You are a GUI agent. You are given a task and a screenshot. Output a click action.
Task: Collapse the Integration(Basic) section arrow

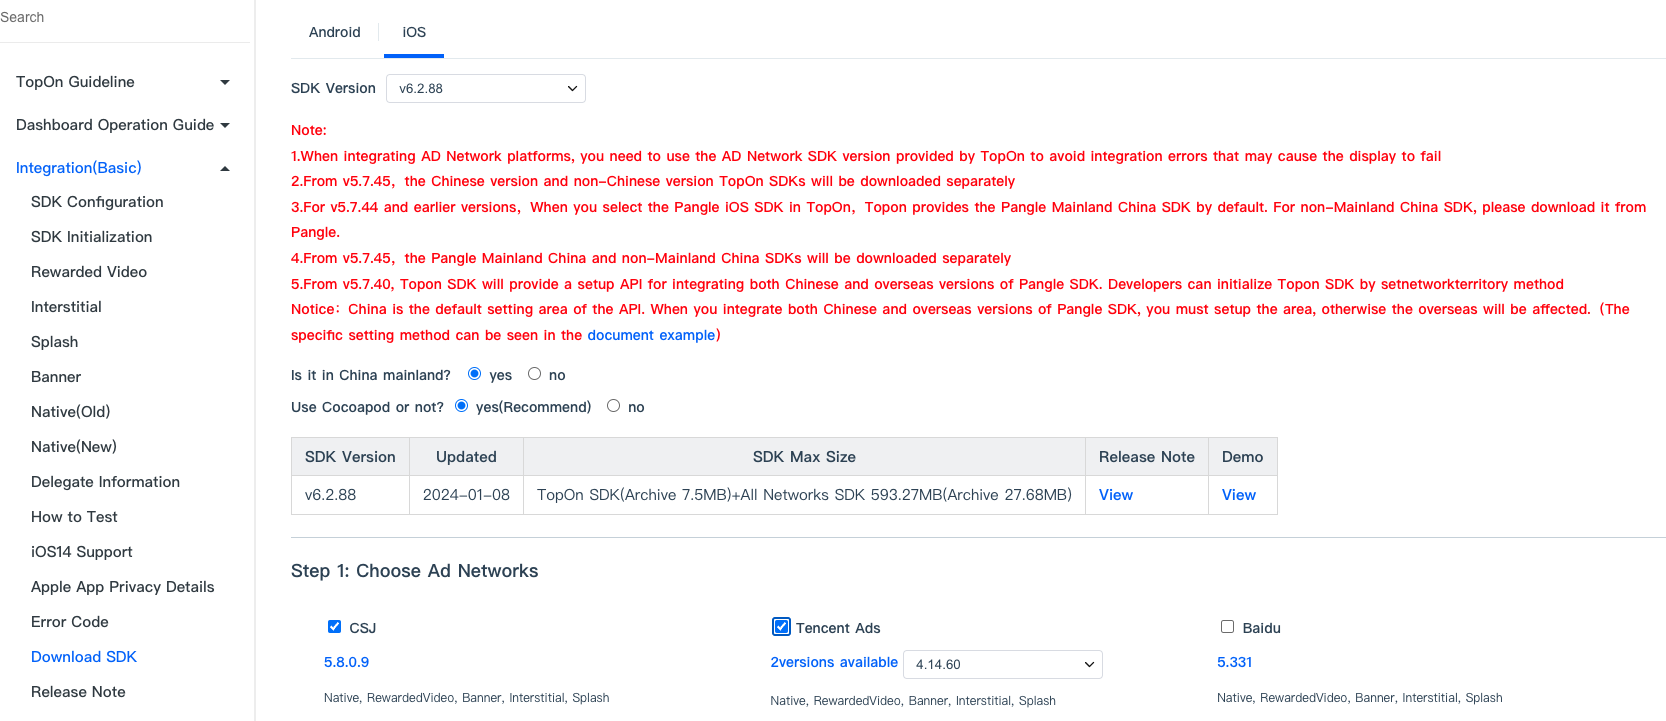click(x=225, y=169)
